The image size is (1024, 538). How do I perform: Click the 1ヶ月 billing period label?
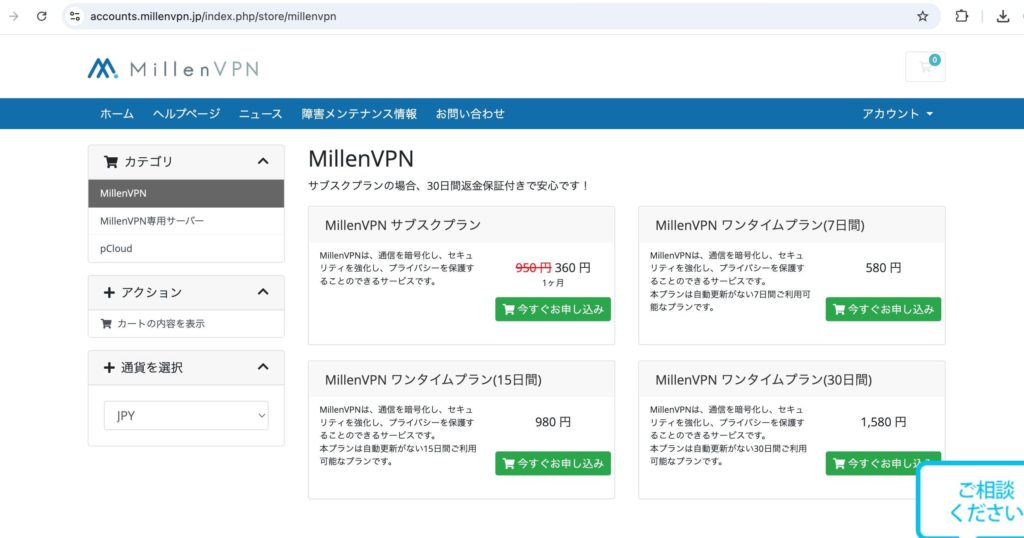pos(553,283)
